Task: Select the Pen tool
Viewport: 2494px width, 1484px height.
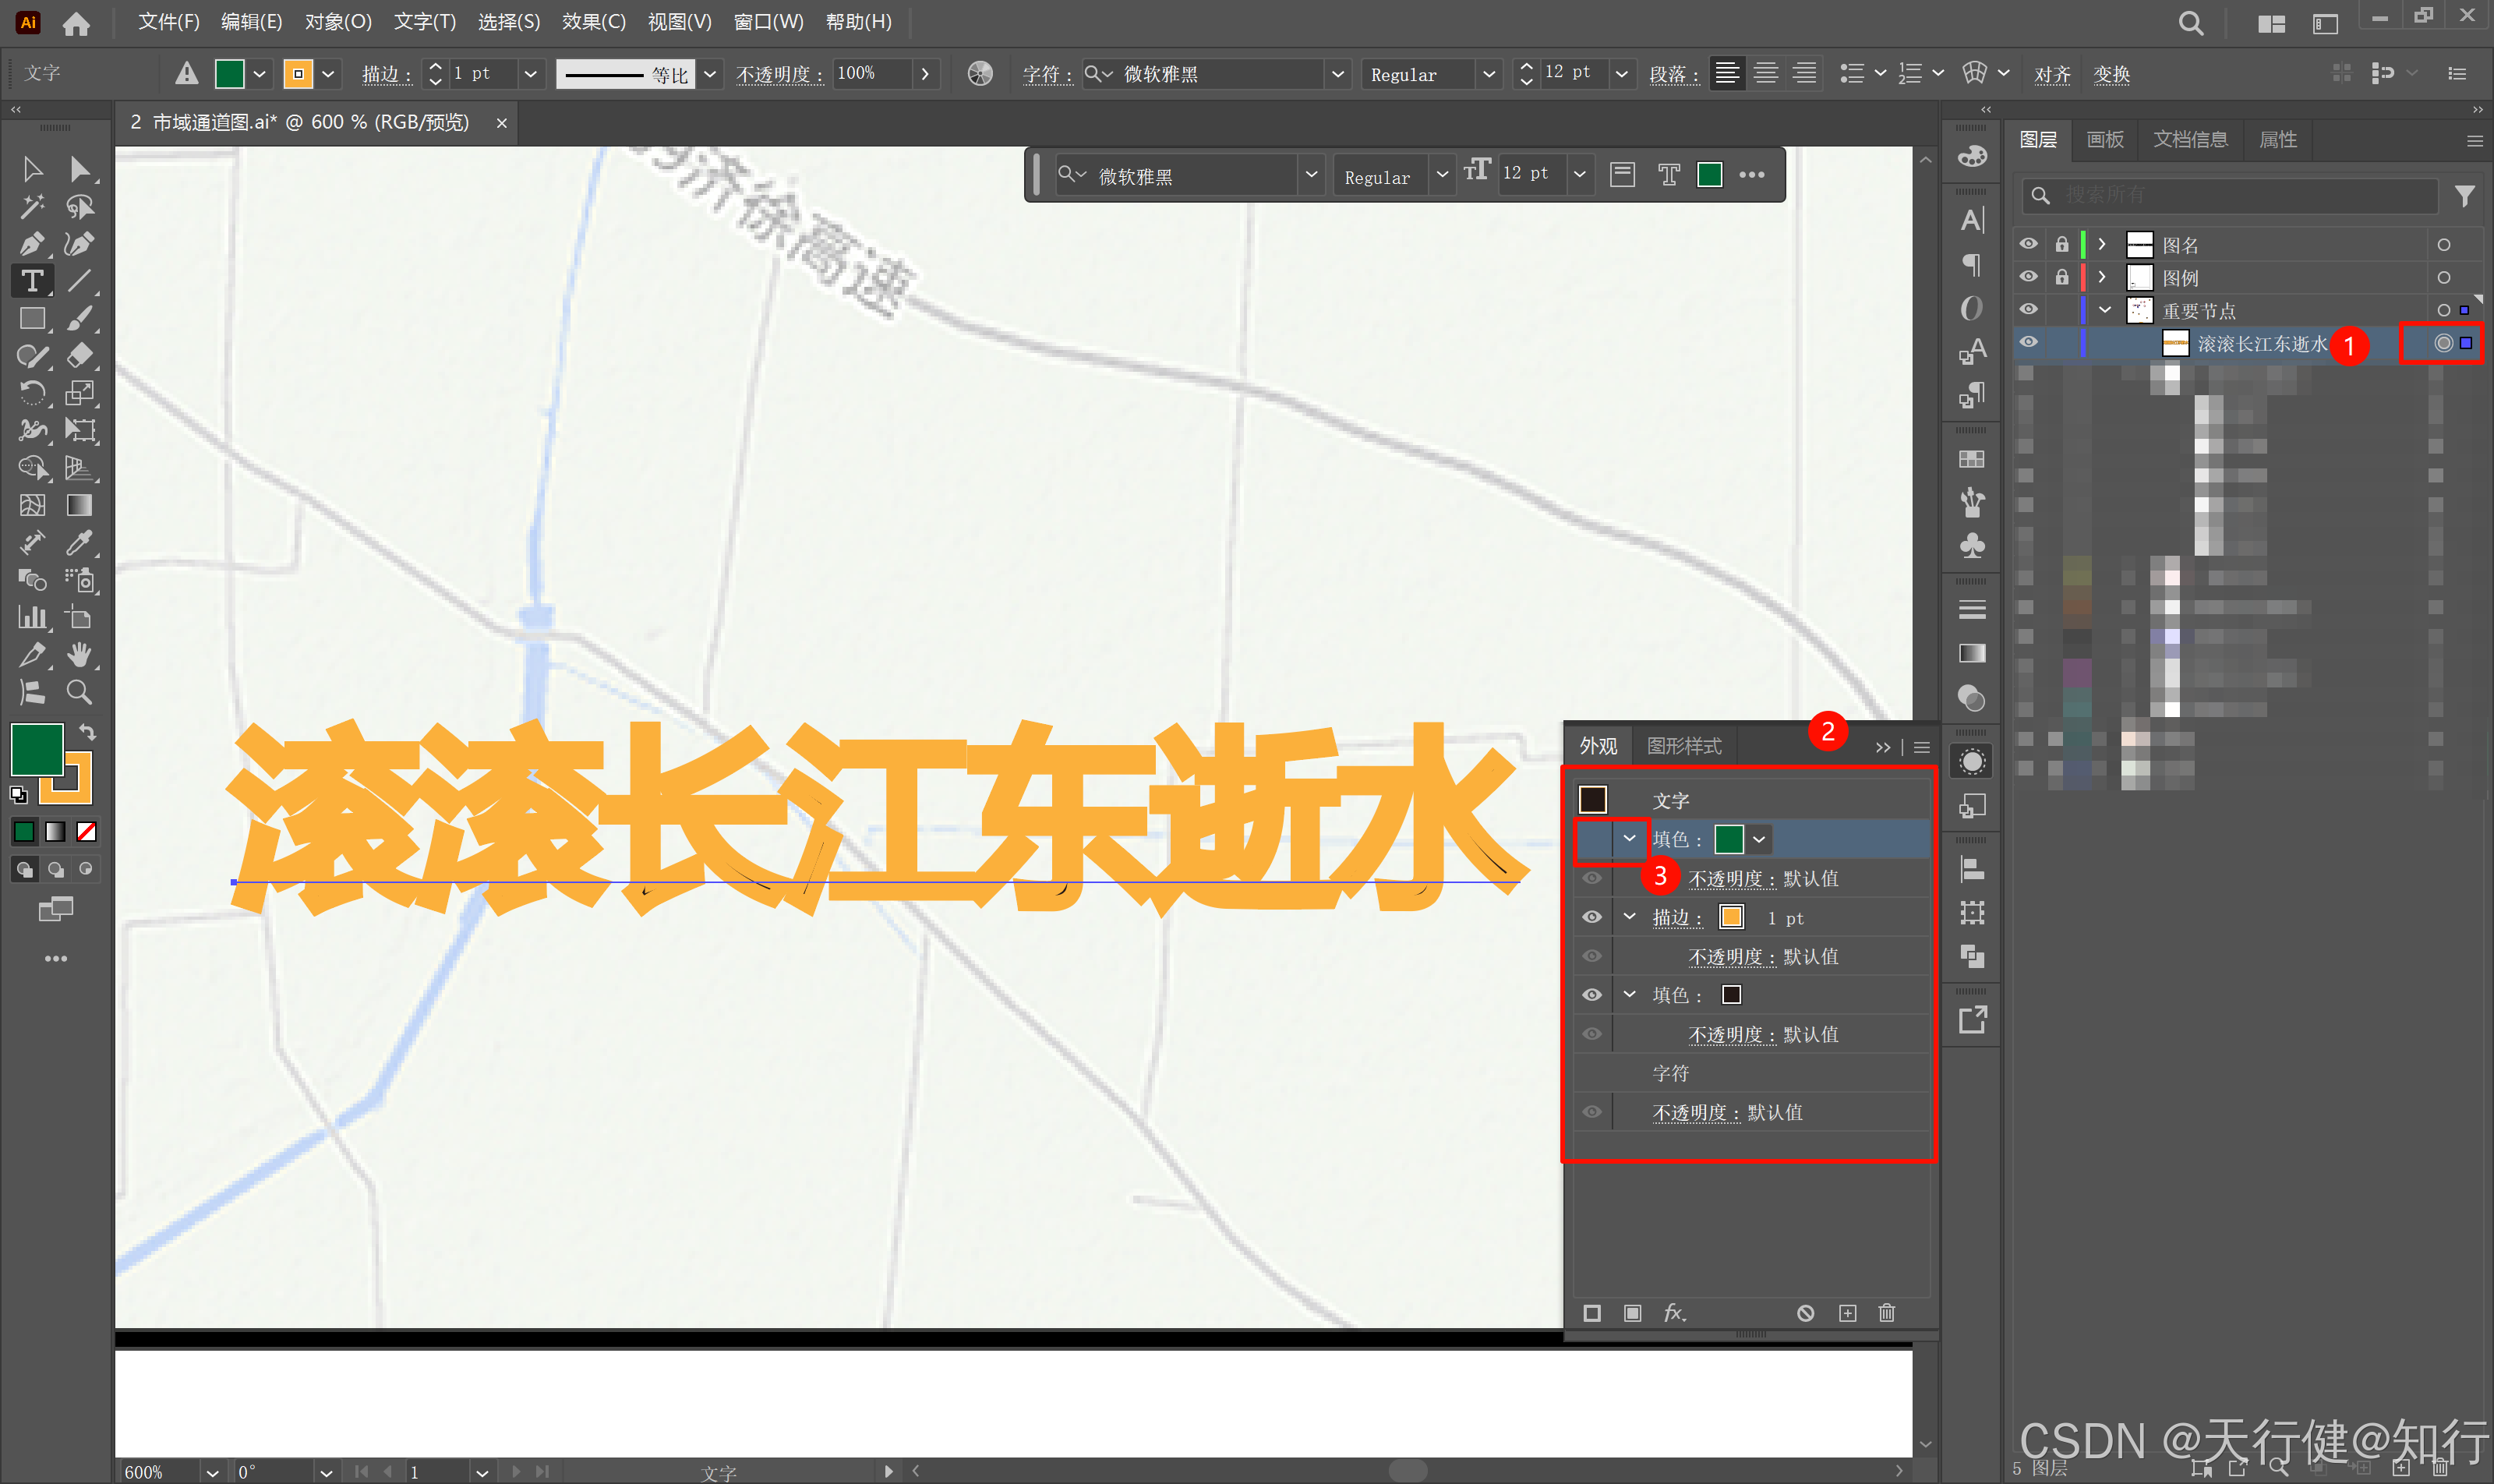Action: [x=32, y=244]
